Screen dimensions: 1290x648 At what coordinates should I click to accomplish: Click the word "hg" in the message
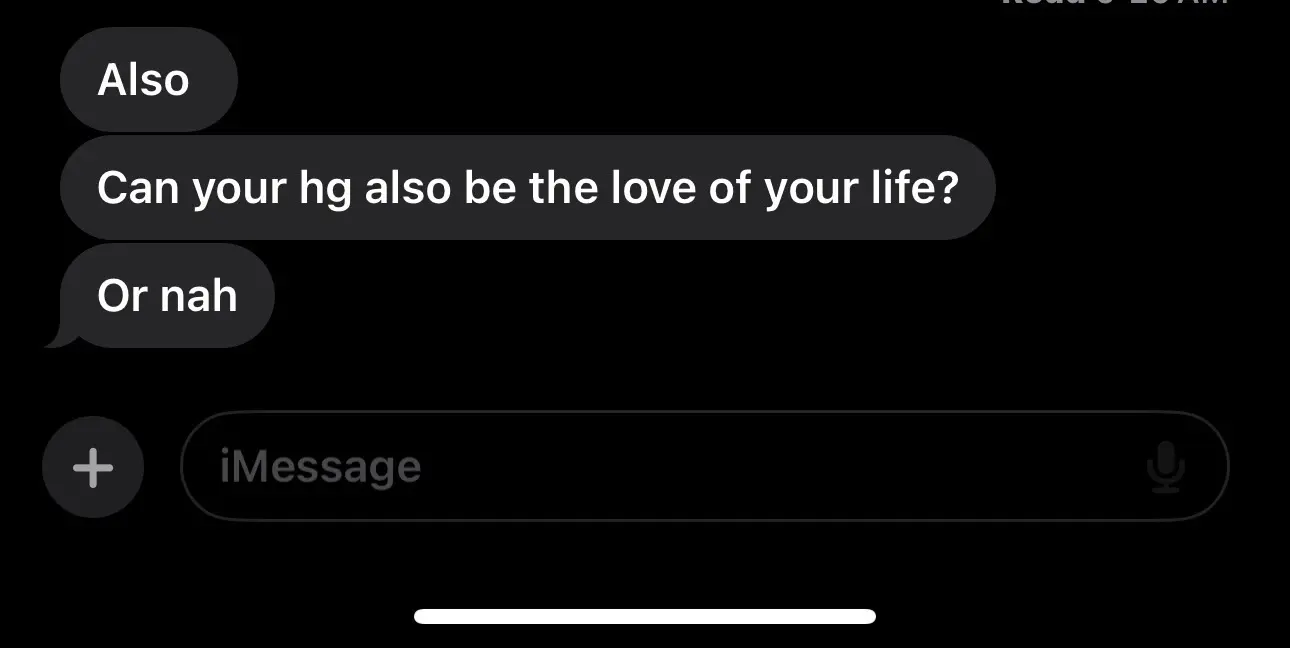pos(325,189)
